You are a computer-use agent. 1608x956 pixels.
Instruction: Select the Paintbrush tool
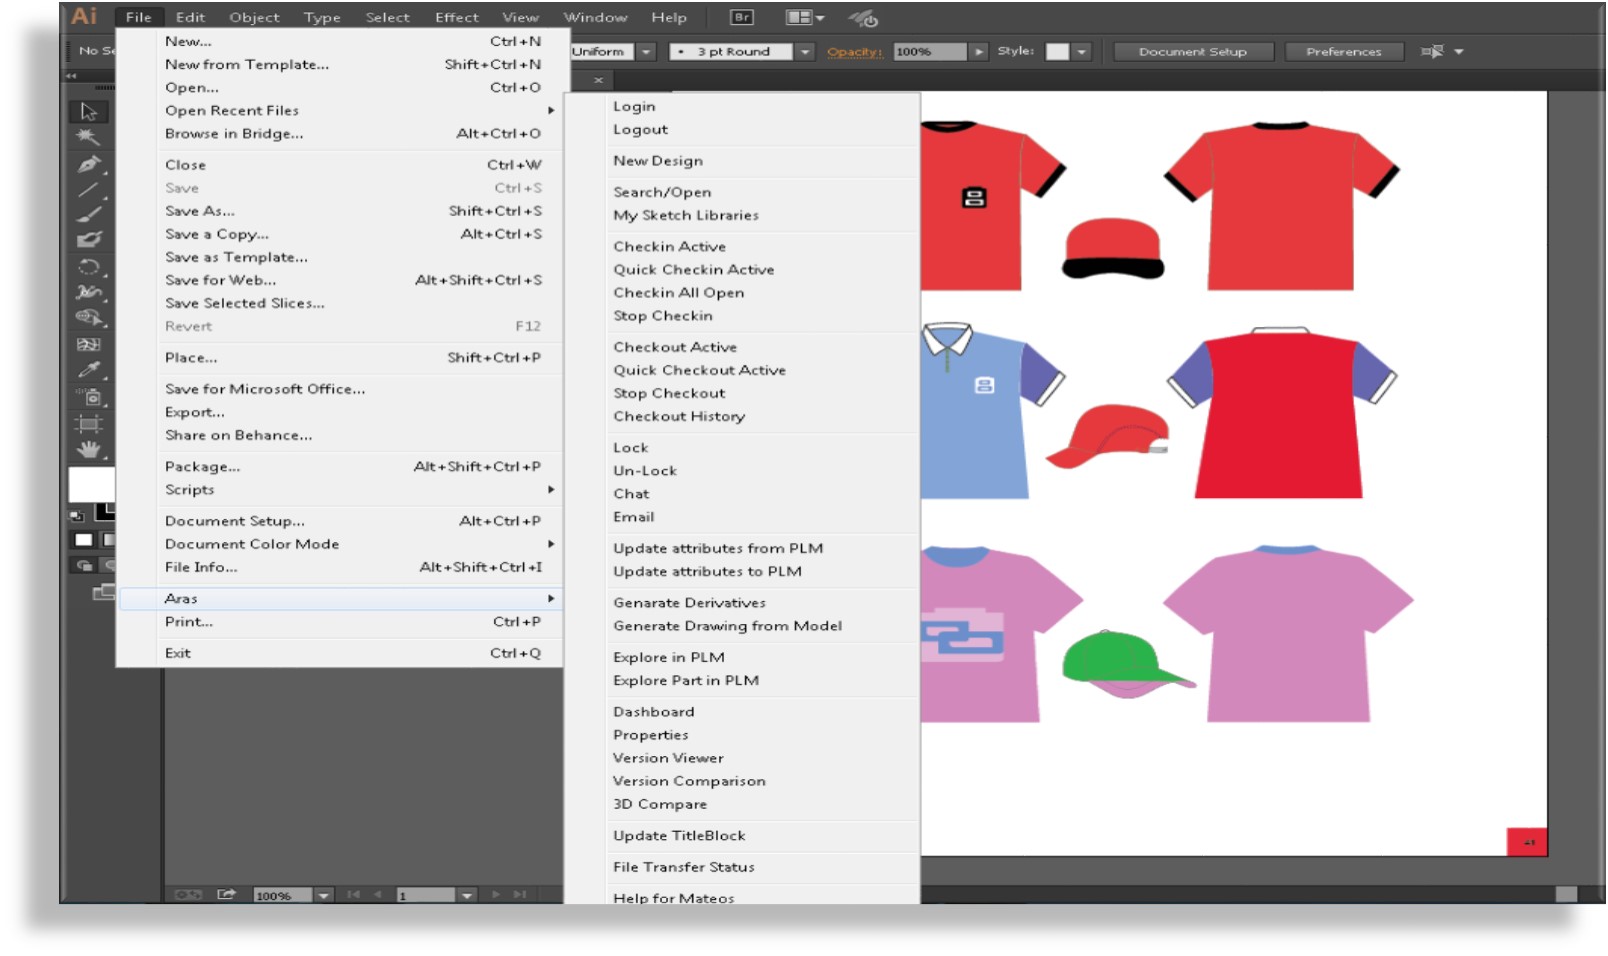coord(89,214)
